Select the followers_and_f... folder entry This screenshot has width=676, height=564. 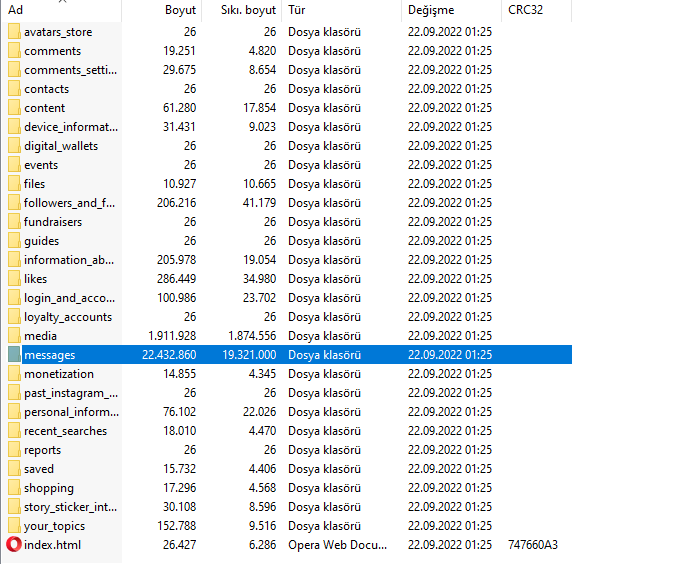70,203
